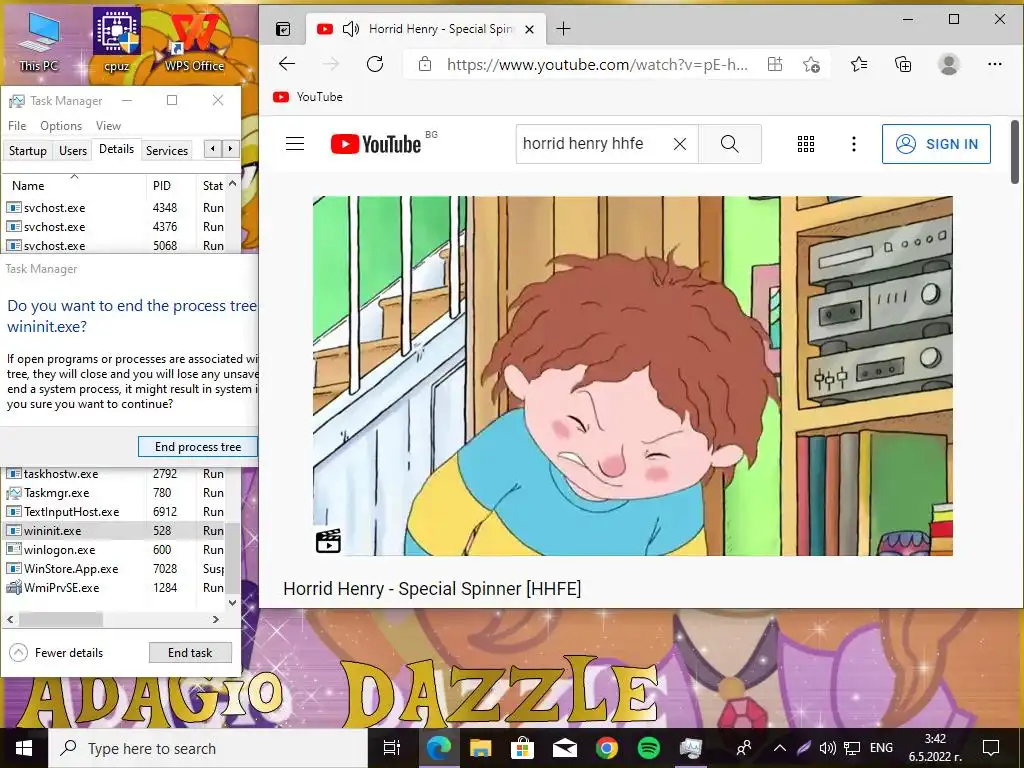The height and width of the screenshot is (768, 1024).
Task: Open Task Manager View menu
Action: [x=108, y=125]
